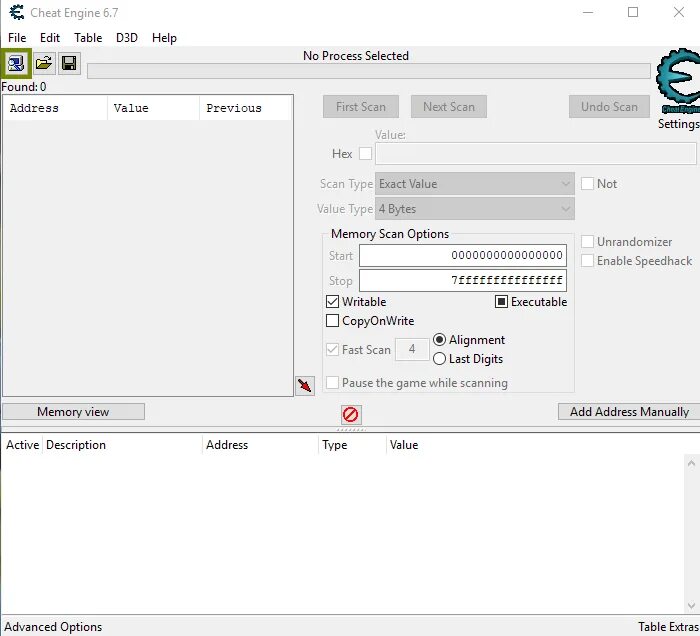700x636 pixels.
Task: Click the Active column header
Action: [x=22, y=445]
